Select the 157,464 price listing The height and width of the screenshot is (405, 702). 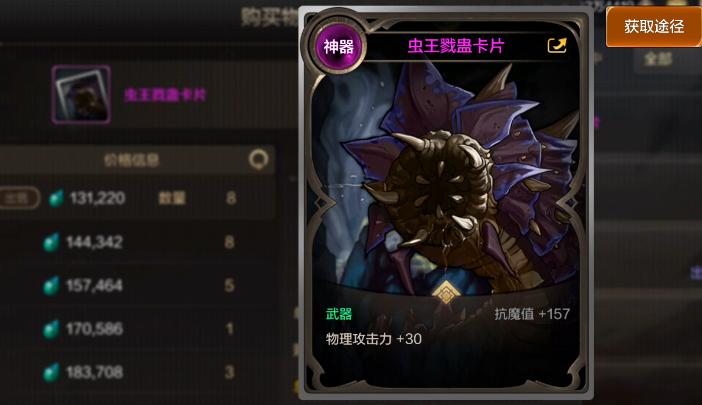tap(138, 286)
